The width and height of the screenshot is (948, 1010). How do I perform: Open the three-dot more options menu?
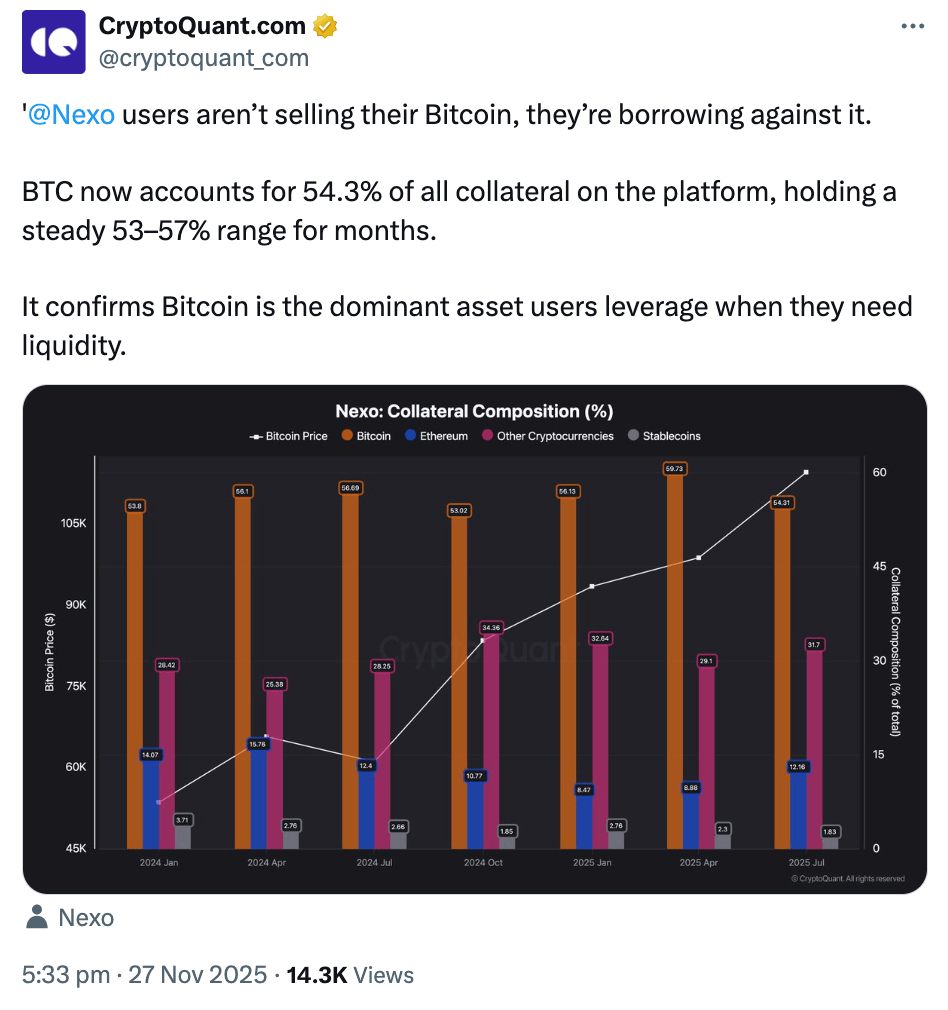913,27
